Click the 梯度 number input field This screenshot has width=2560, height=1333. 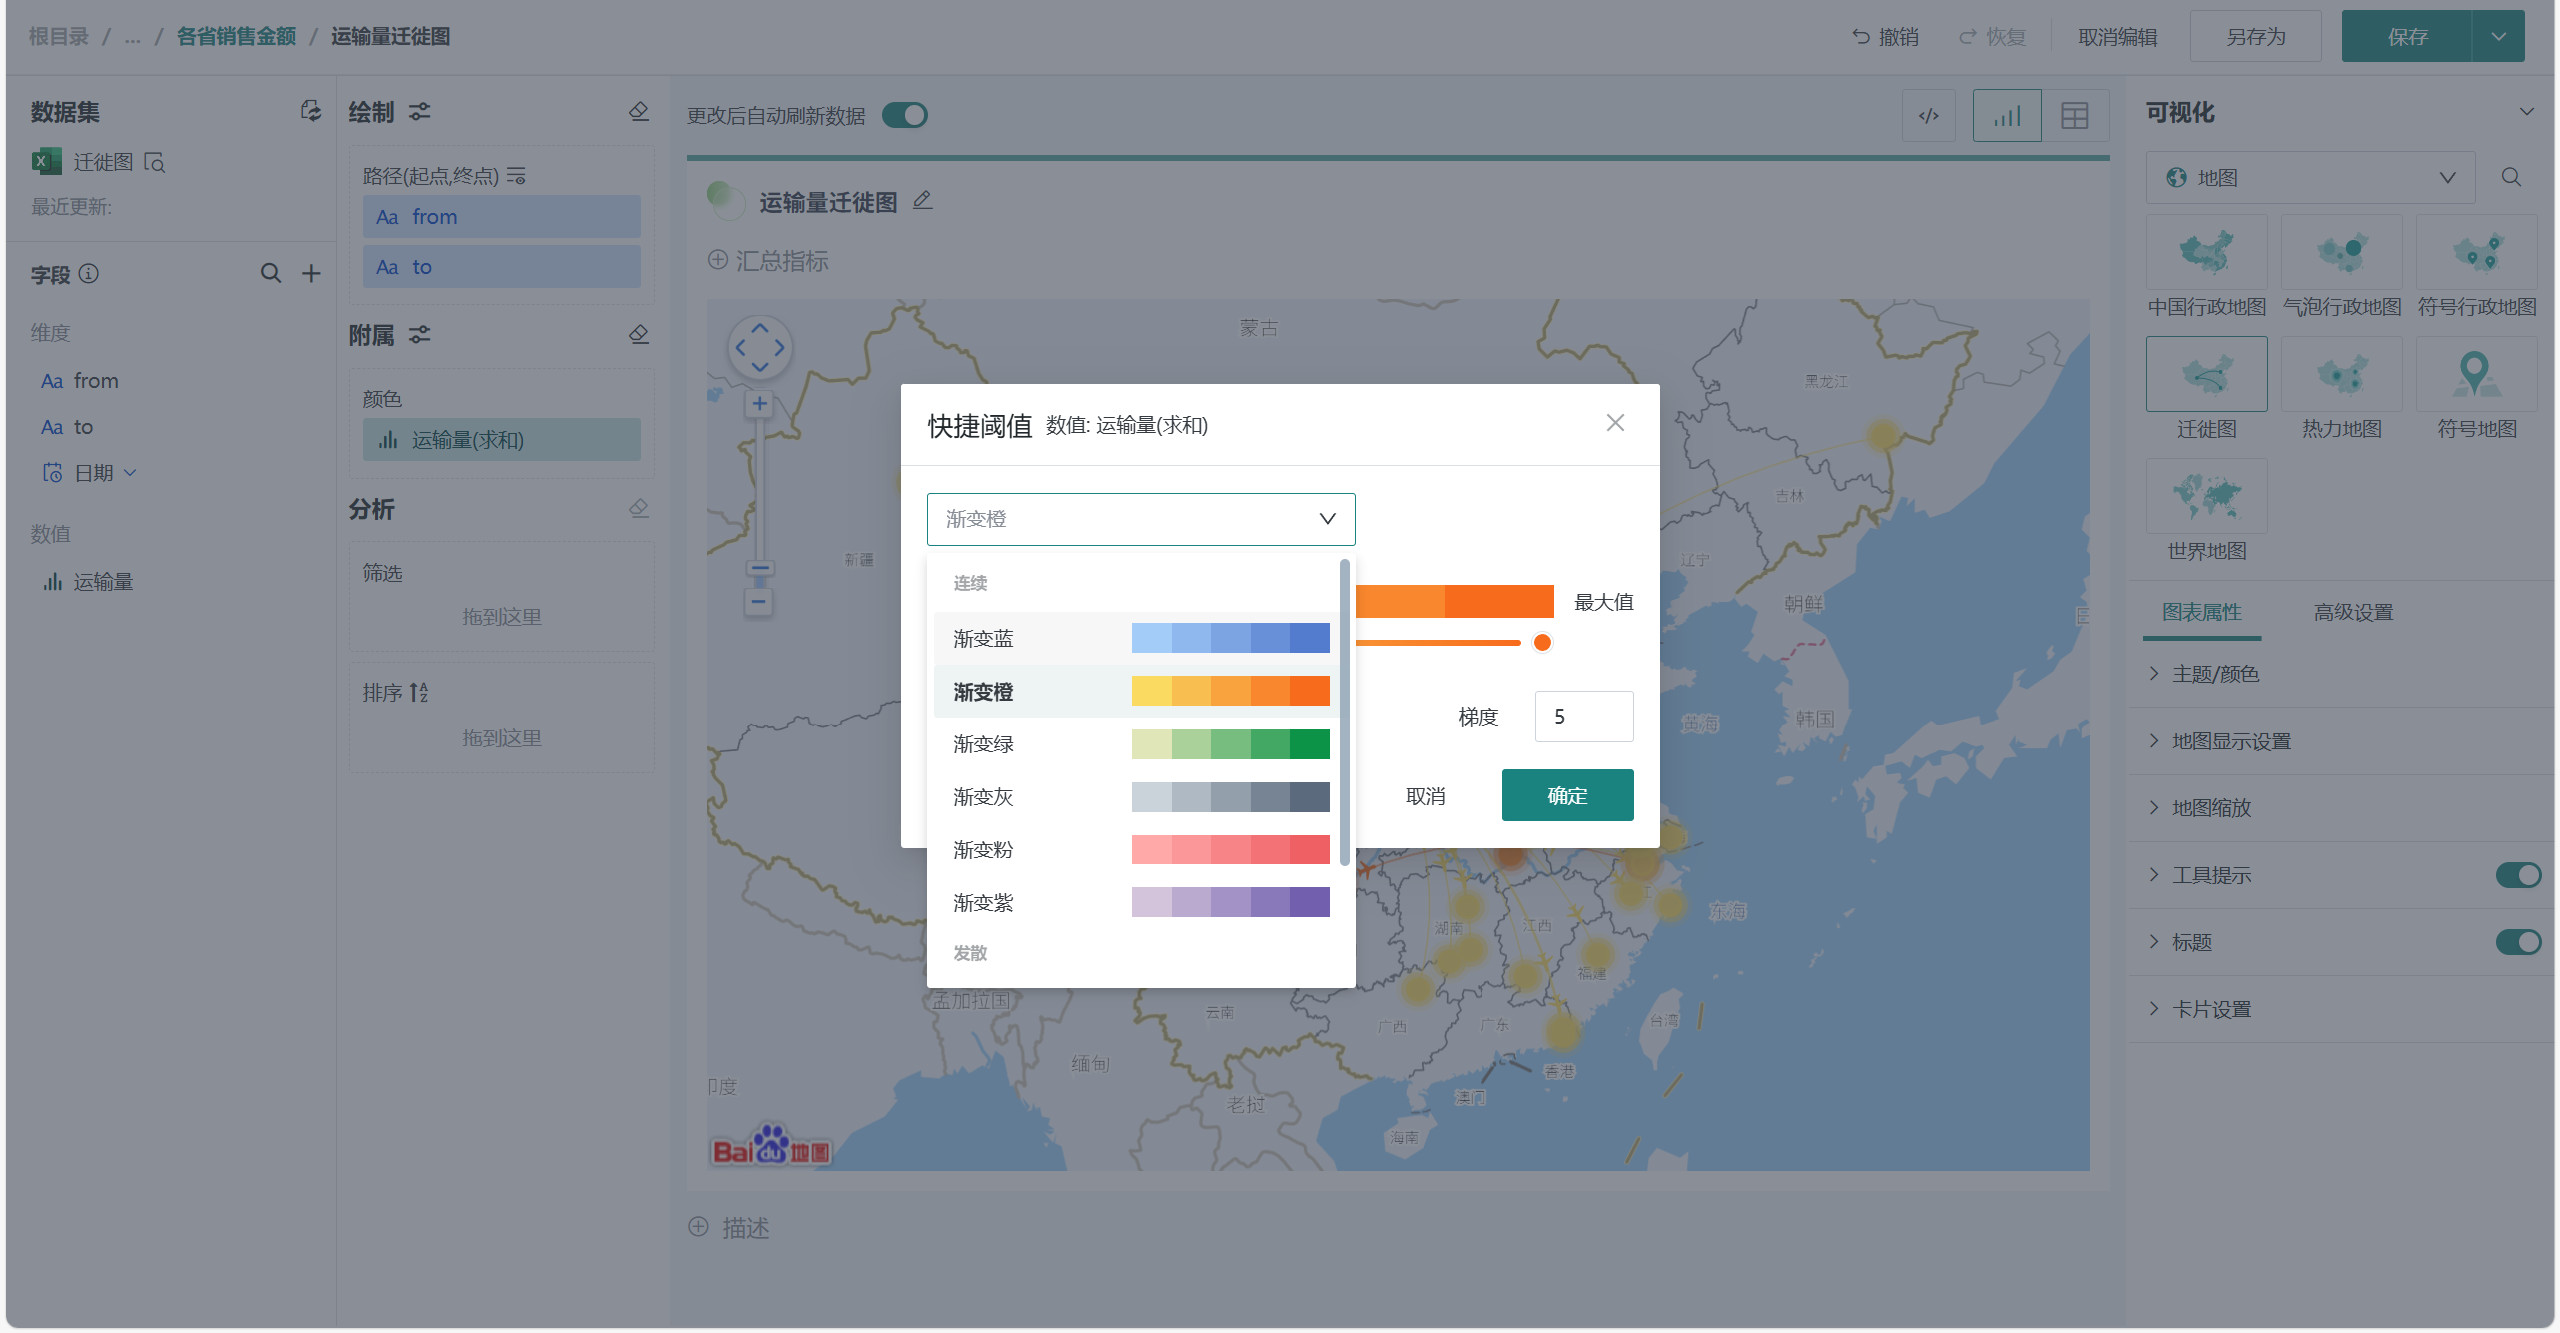click(1583, 716)
